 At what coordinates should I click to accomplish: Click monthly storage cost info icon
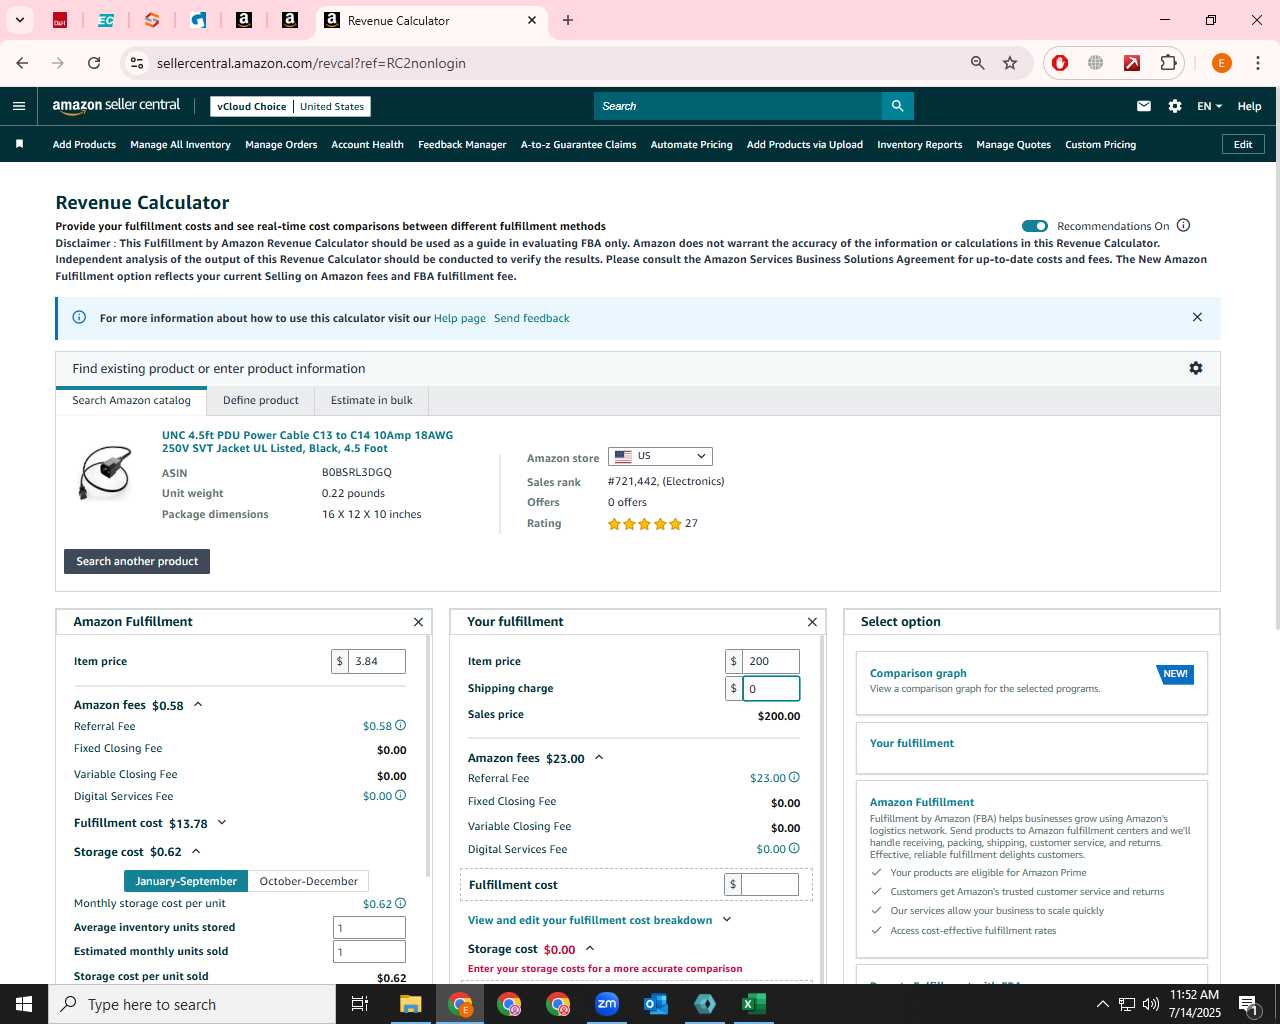pos(400,903)
